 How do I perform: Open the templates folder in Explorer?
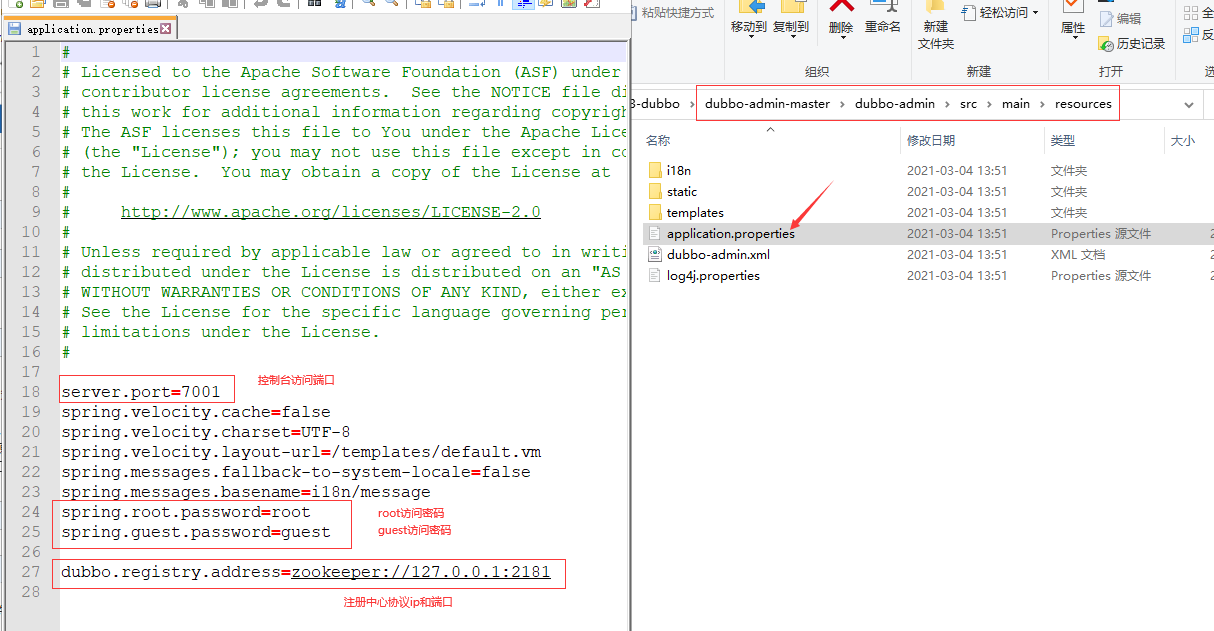[x=695, y=212]
